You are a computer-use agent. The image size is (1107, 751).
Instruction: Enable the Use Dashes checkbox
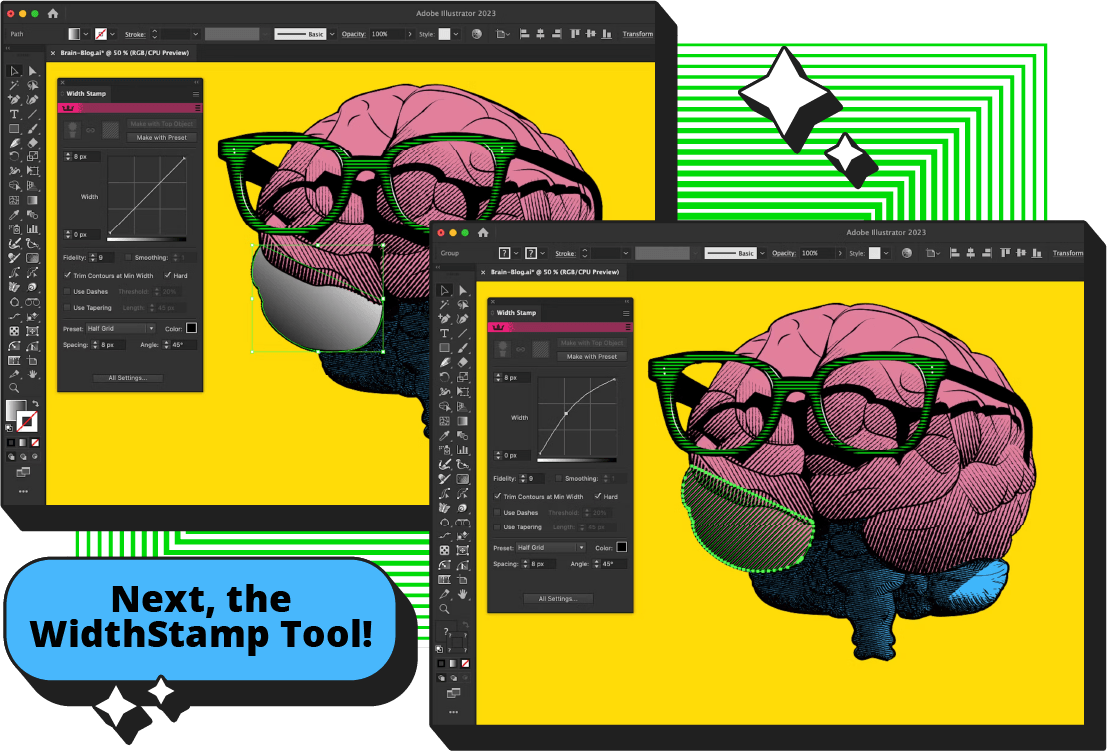point(497,512)
